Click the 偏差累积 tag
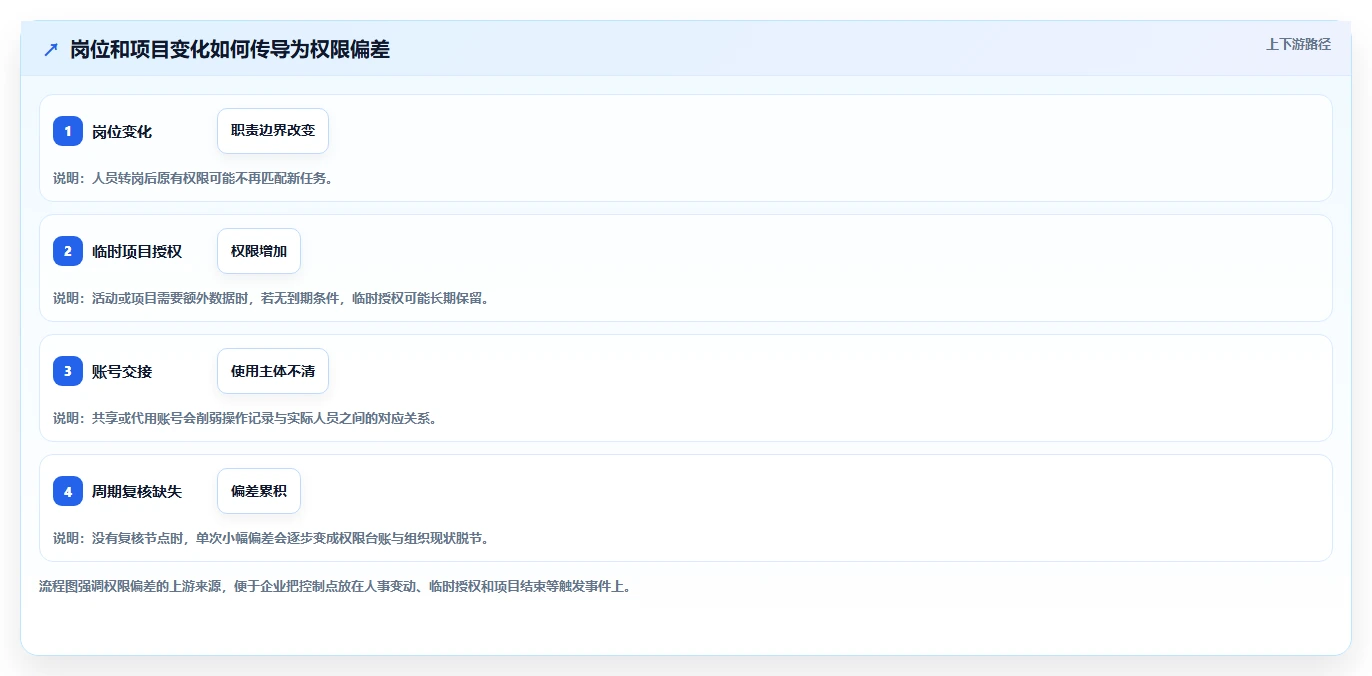The height and width of the screenshot is (676, 1372). 259,491
